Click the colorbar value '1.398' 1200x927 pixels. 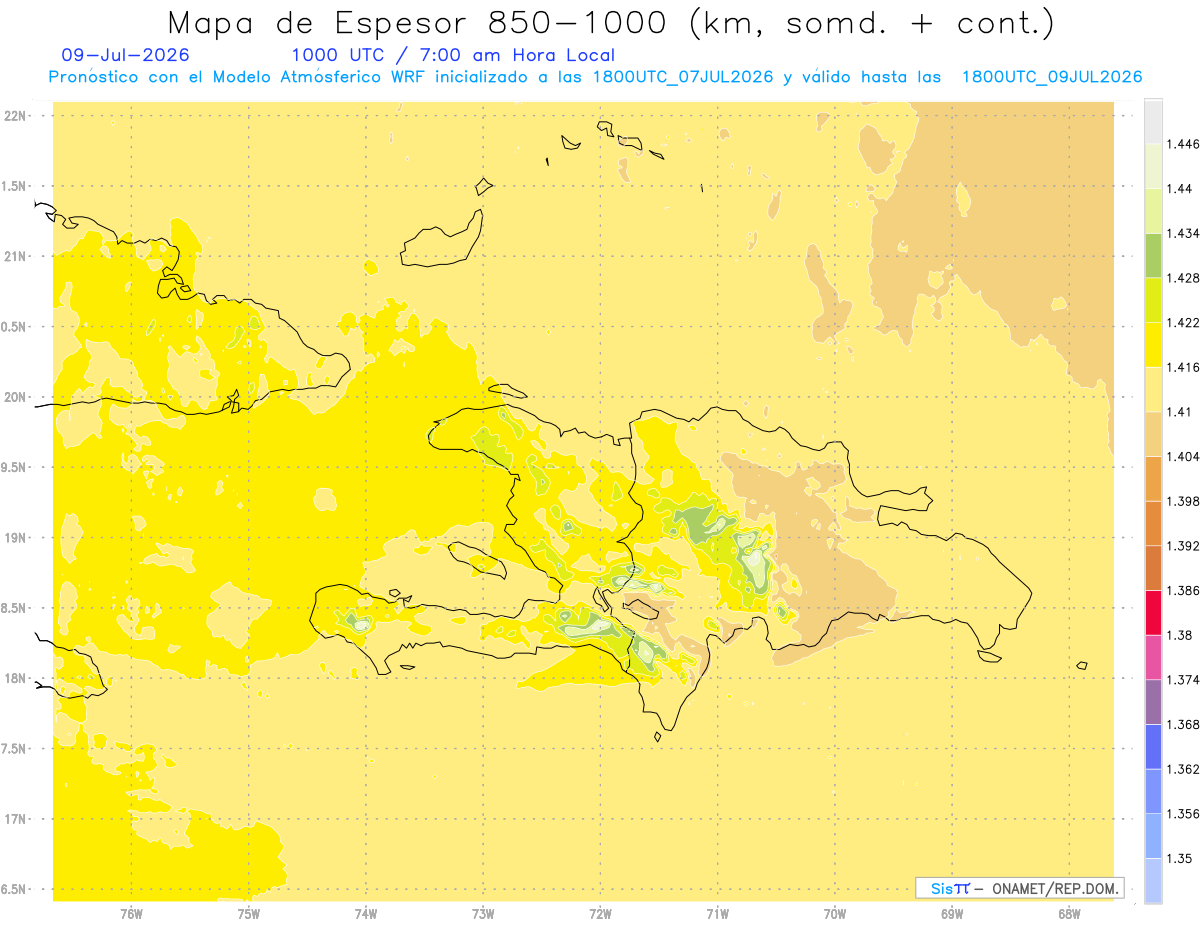pyautogui.click(x=1183, y=501)
